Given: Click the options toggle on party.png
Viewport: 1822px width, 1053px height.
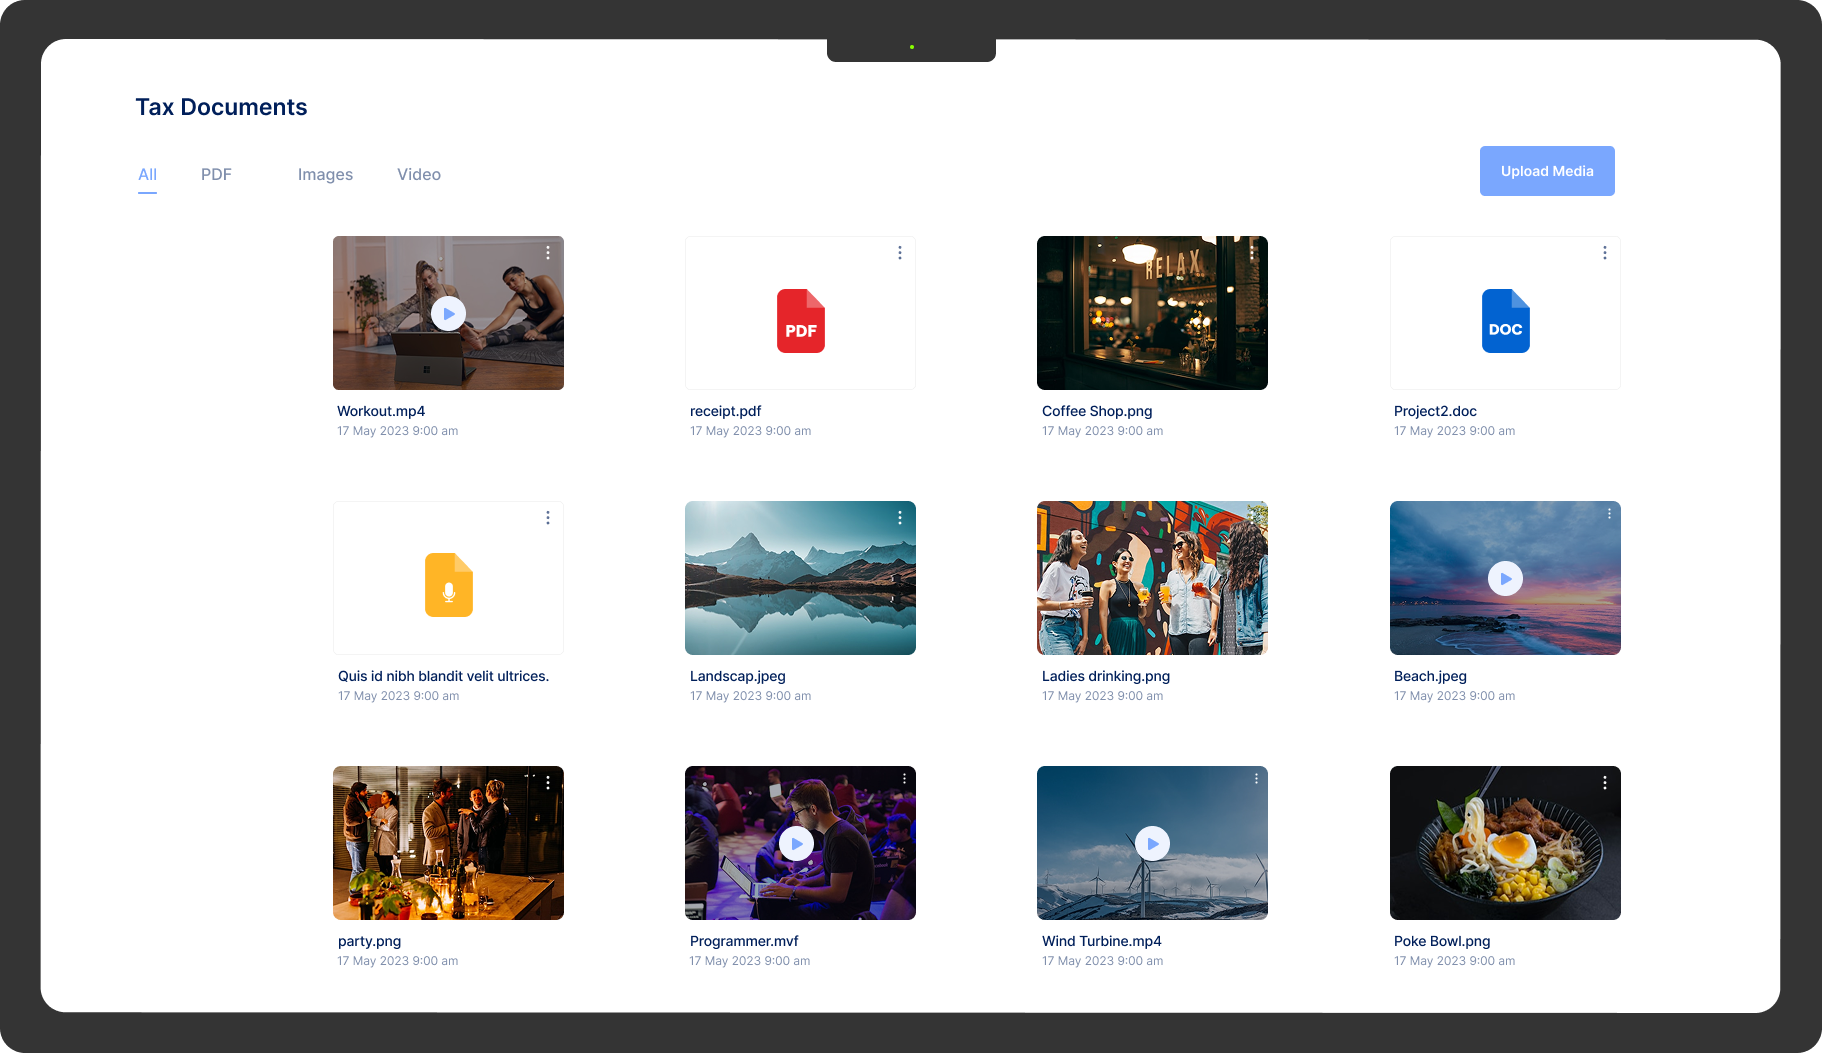Looking at the screenshot, I should 547,783.
